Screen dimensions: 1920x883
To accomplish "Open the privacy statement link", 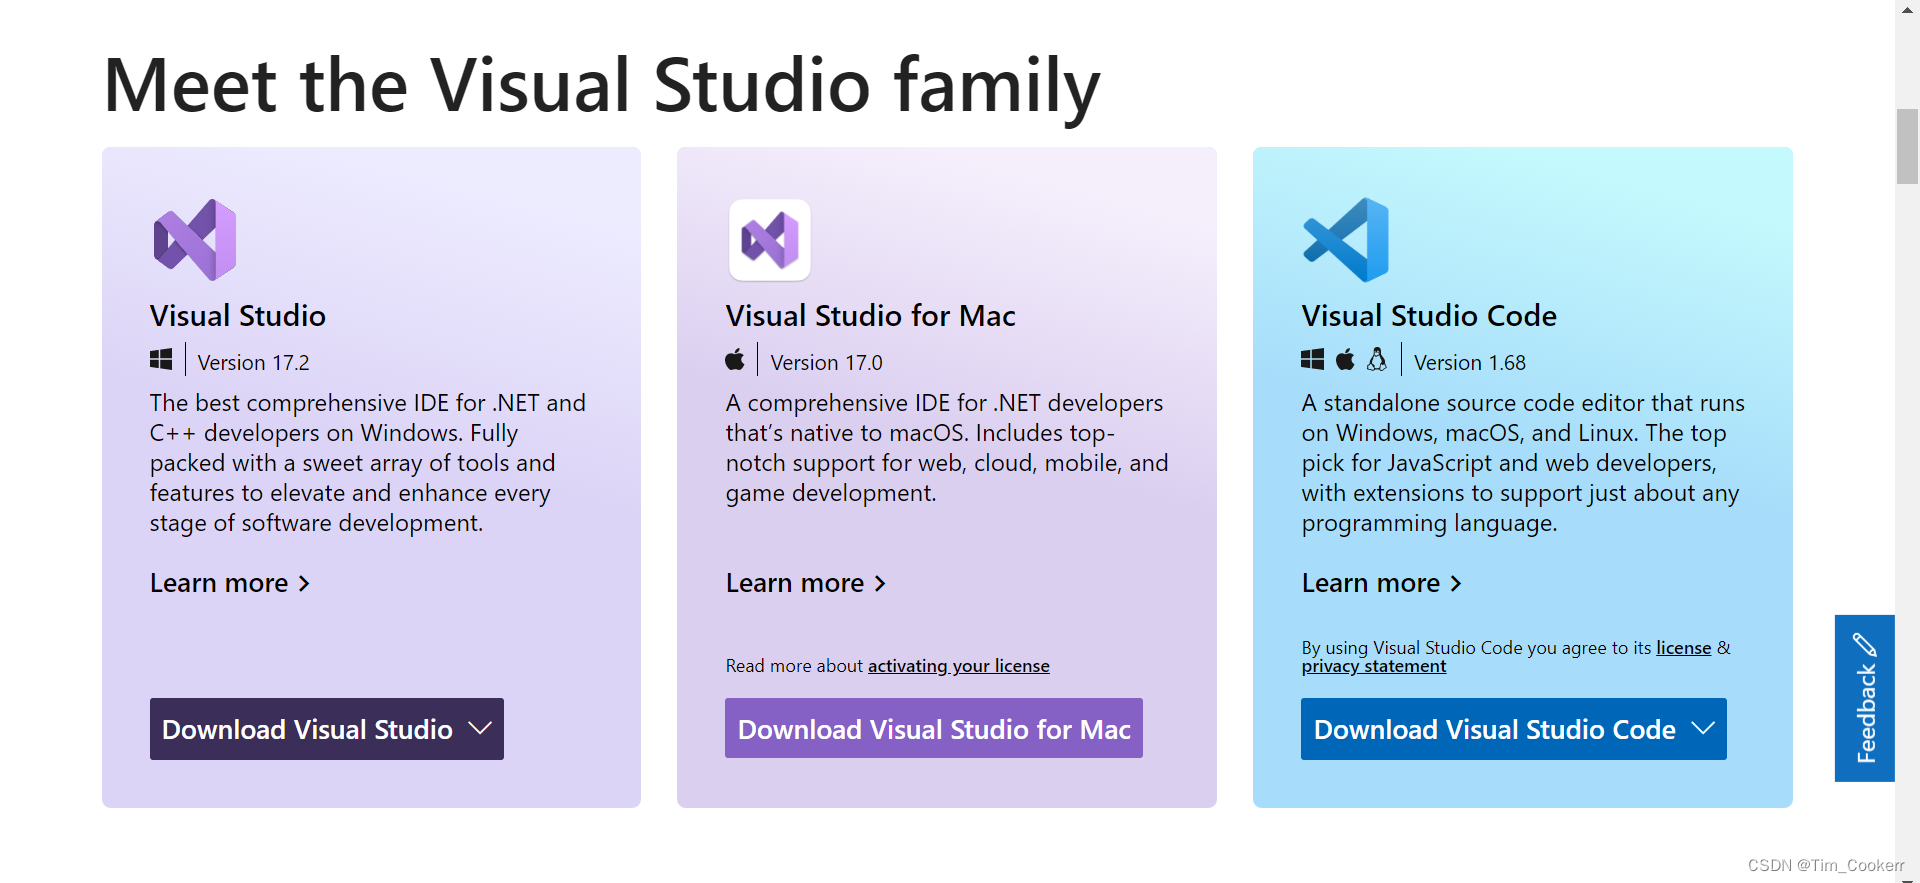I will [1374, 666].
